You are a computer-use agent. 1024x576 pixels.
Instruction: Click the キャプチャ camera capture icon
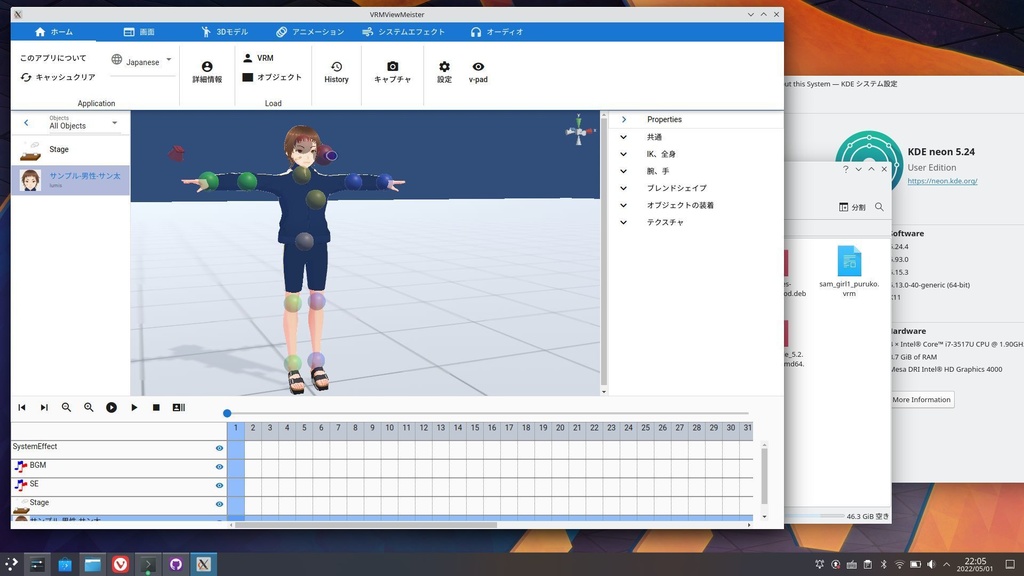392,67
